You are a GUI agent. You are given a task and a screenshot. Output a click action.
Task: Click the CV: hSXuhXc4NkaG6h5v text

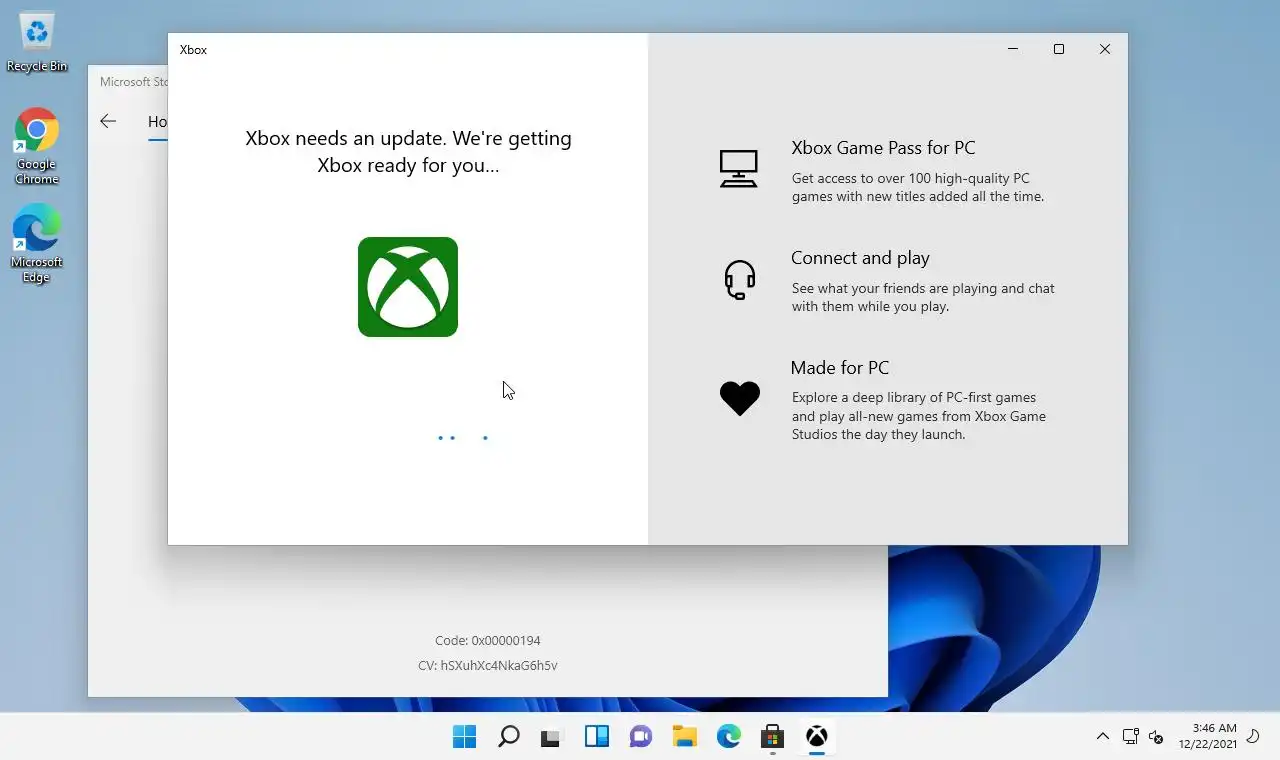pyautogui.click(x=487, y=666)
